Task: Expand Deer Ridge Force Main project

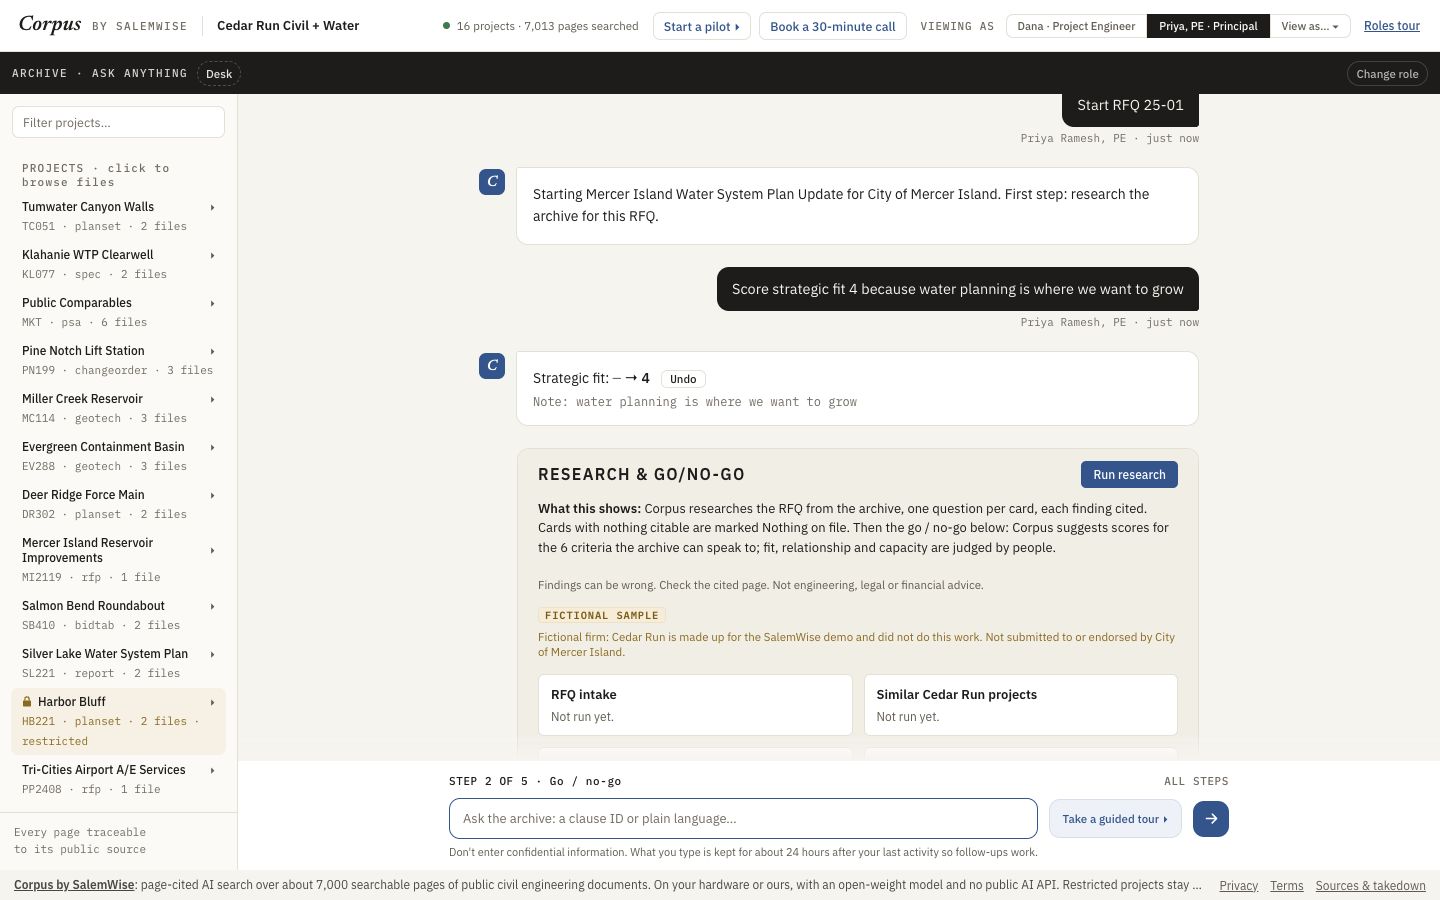Action: [x=118, y=504]
